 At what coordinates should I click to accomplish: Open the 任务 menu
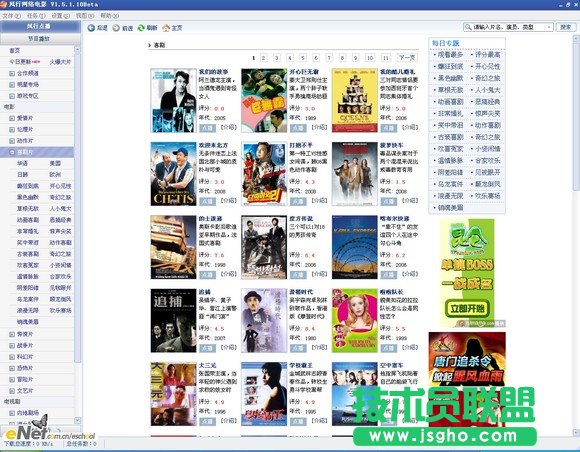coord(36,16)
